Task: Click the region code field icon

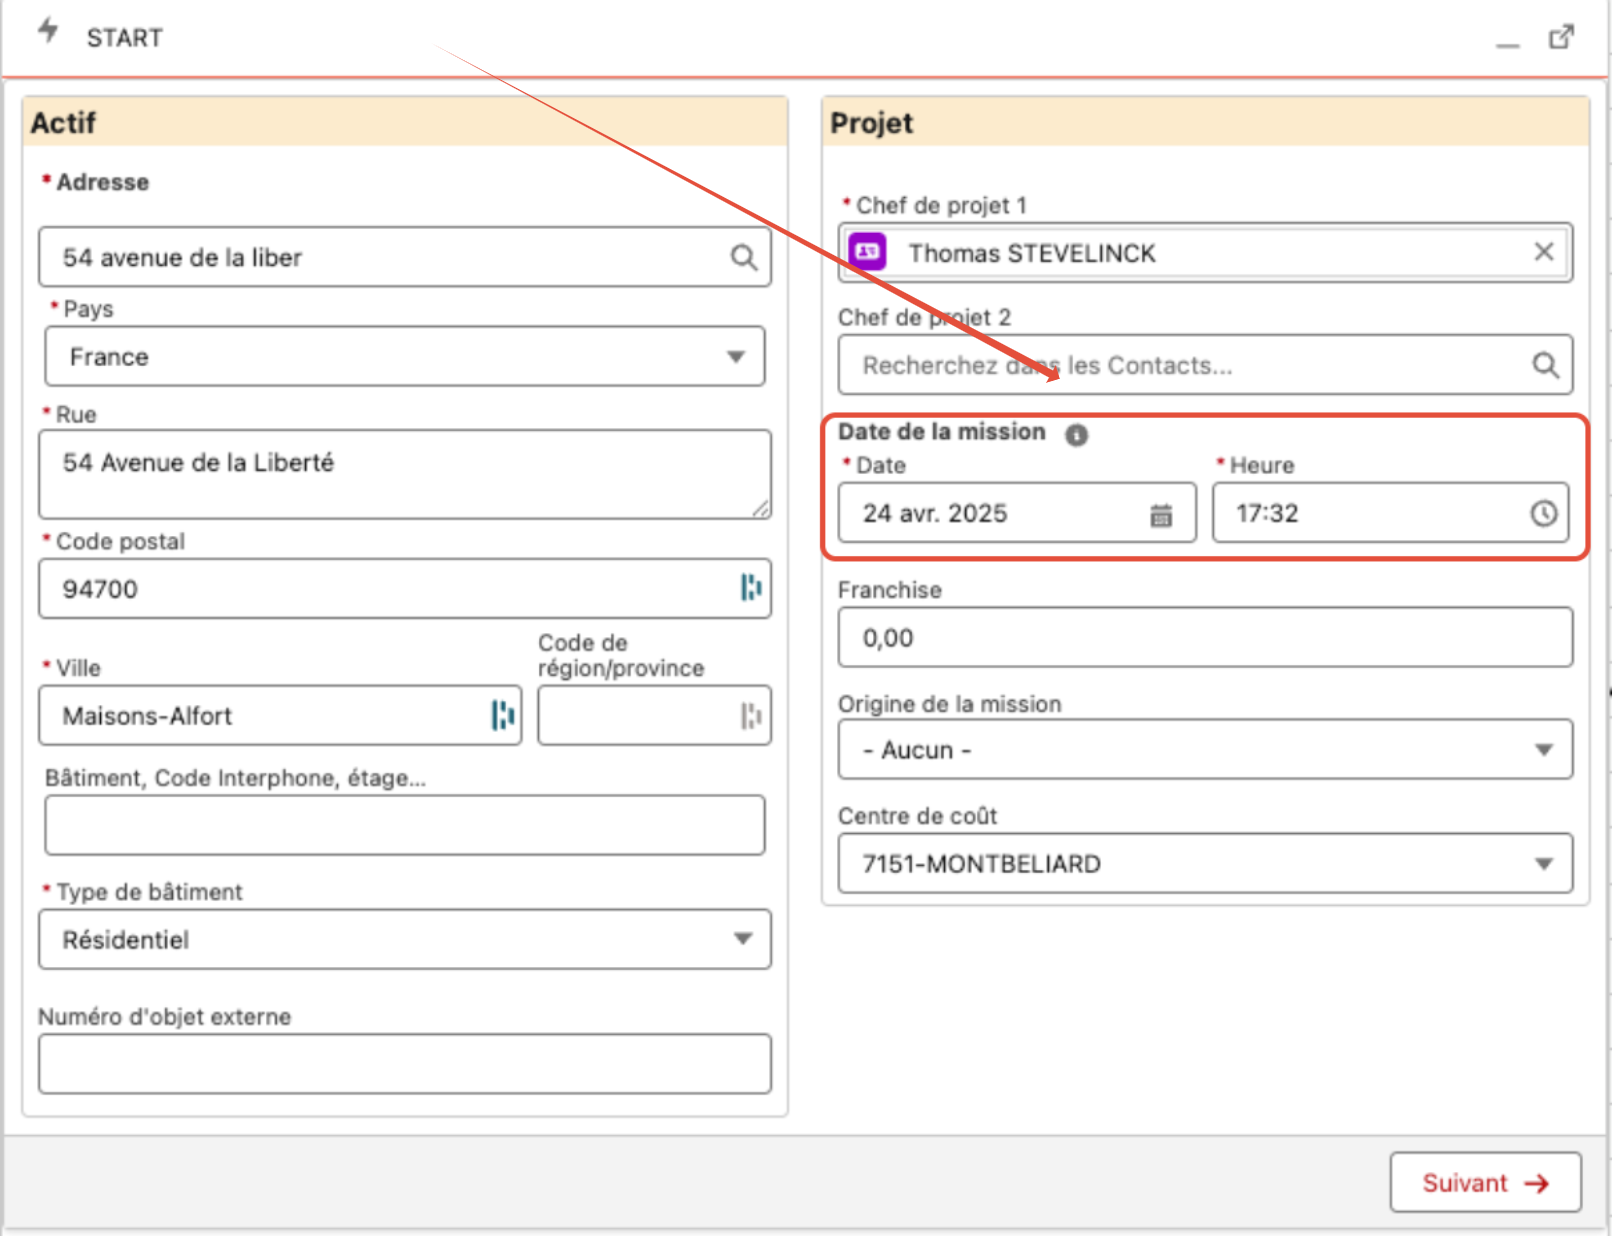Action: tap(751, 715)
